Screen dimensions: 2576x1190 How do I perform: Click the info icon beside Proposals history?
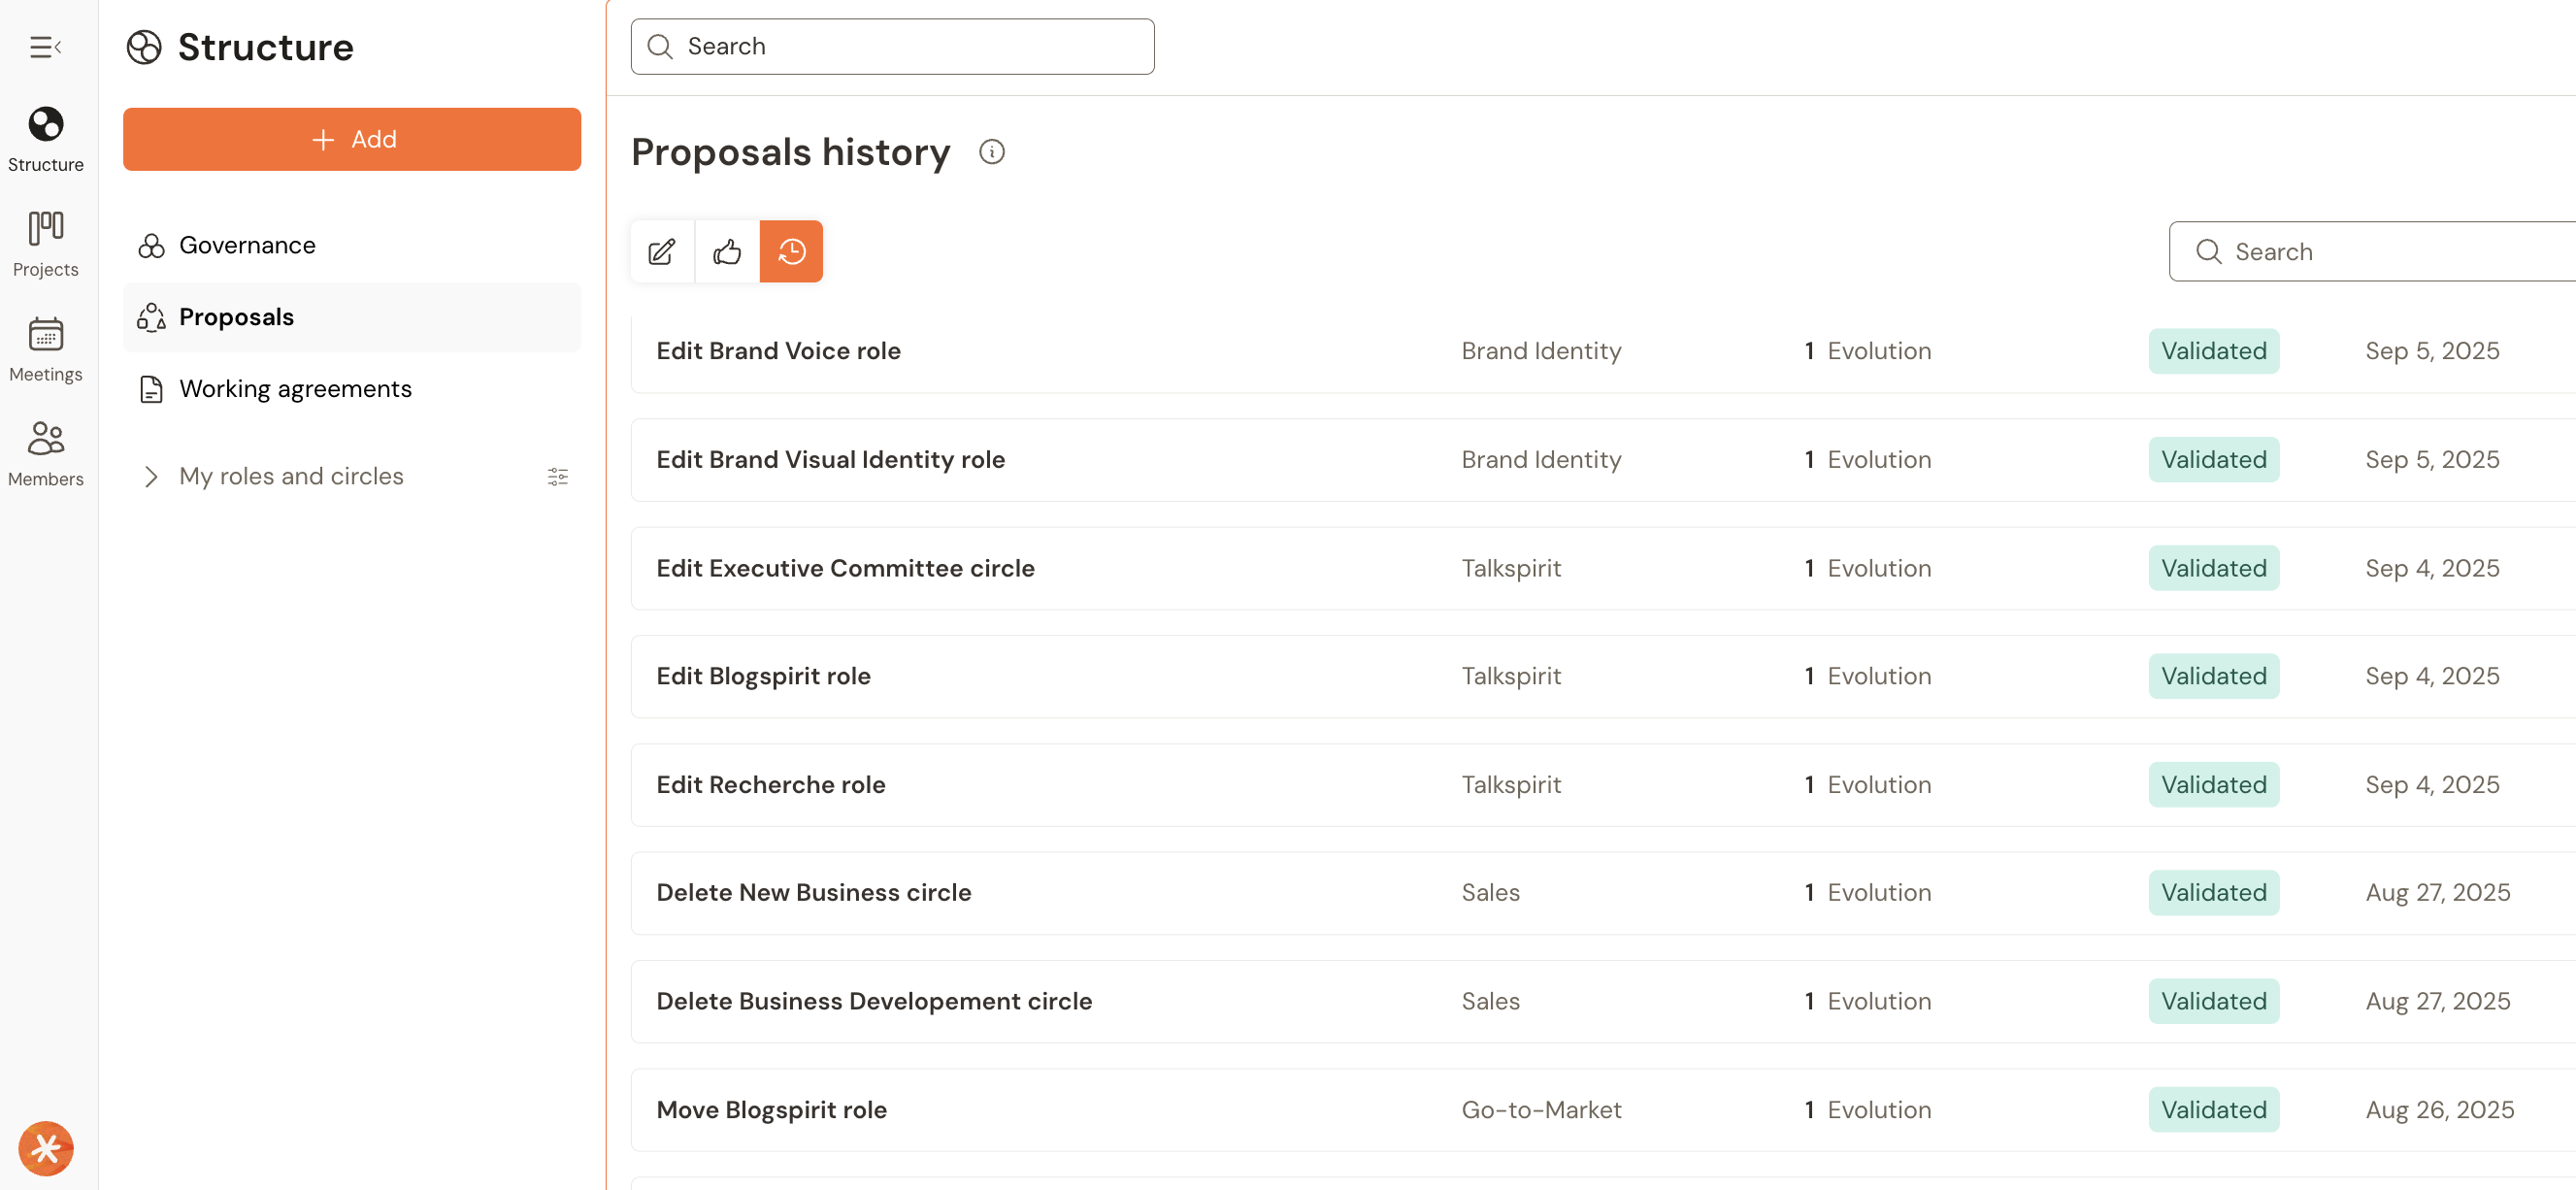click(991, 152)
